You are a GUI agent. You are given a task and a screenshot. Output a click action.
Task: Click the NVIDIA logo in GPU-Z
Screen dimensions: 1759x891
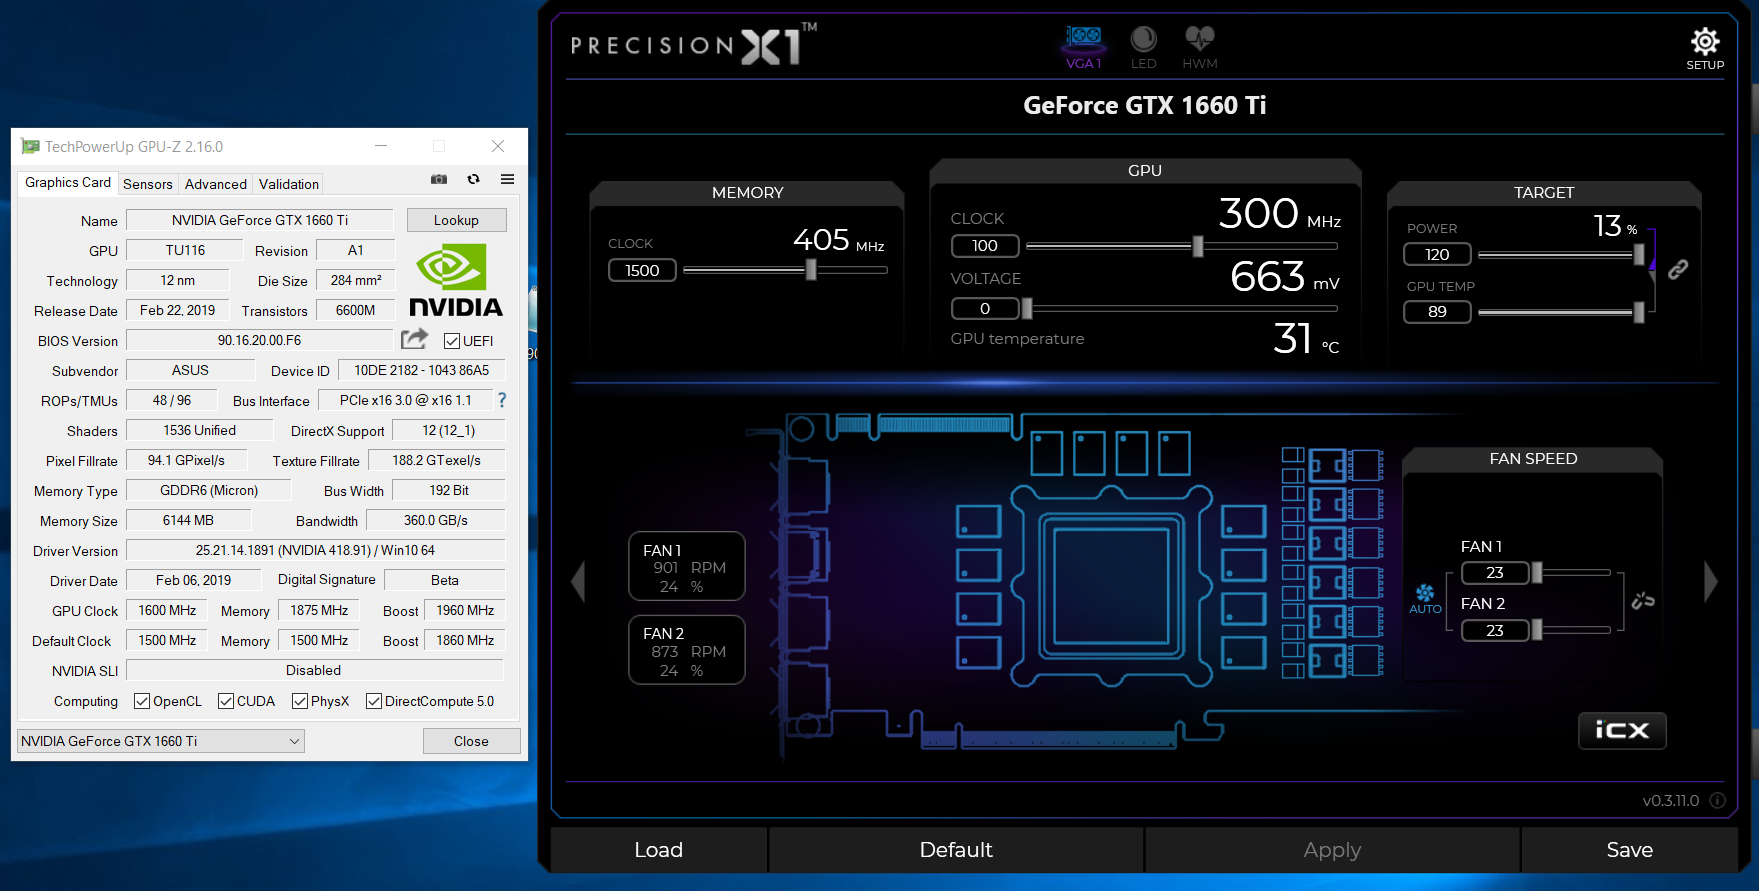click(456, 281)
